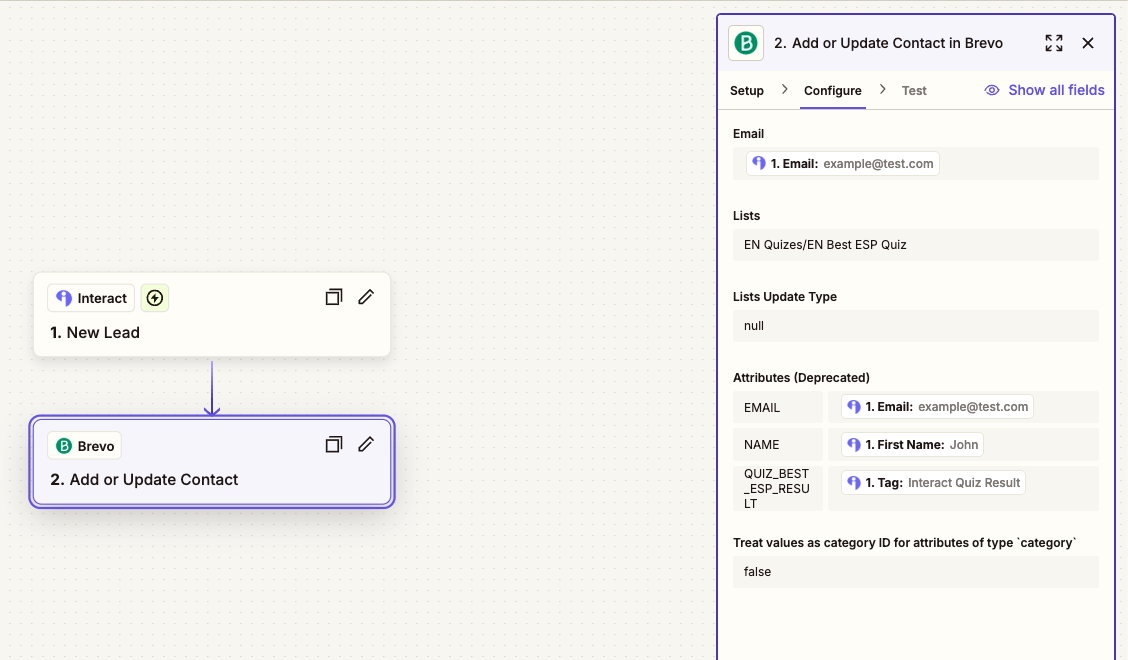The height and width of the screenshot is (660, 1128).
Task: Click the duplicate icon on New Lead step
Action: (333, 297)
